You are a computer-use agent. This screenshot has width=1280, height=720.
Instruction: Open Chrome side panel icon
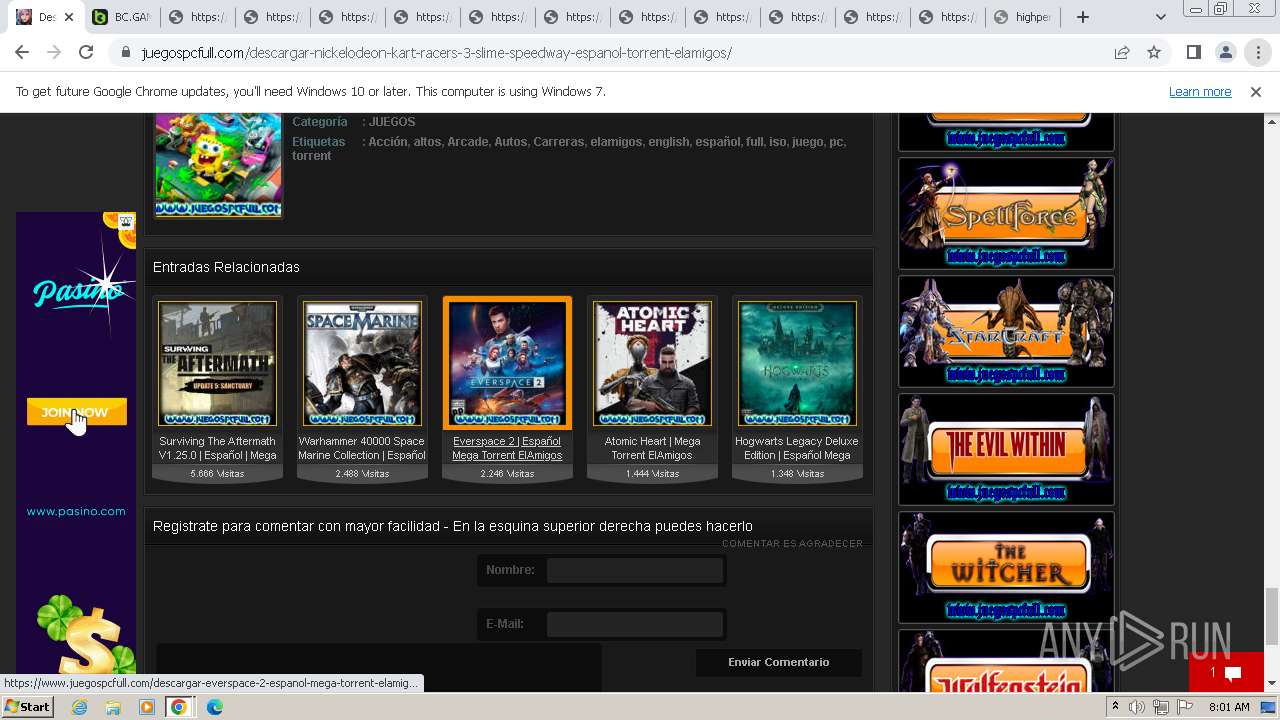pyautogui.click(x=1193, y=52)
